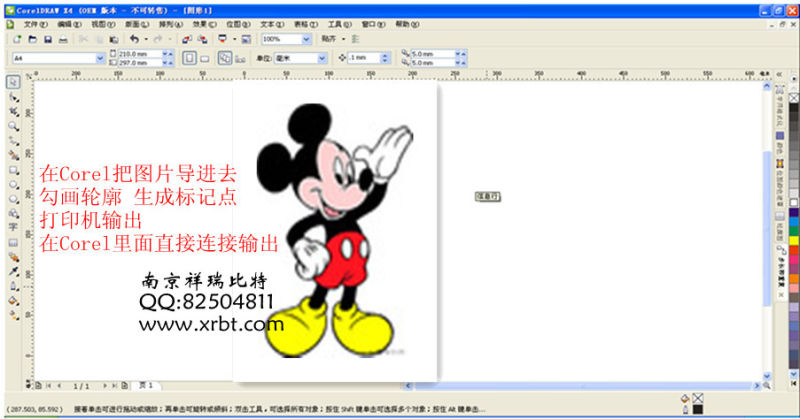
Task: Adjust nudge offset .1 mm spinner
Action: tap(385, 58)
